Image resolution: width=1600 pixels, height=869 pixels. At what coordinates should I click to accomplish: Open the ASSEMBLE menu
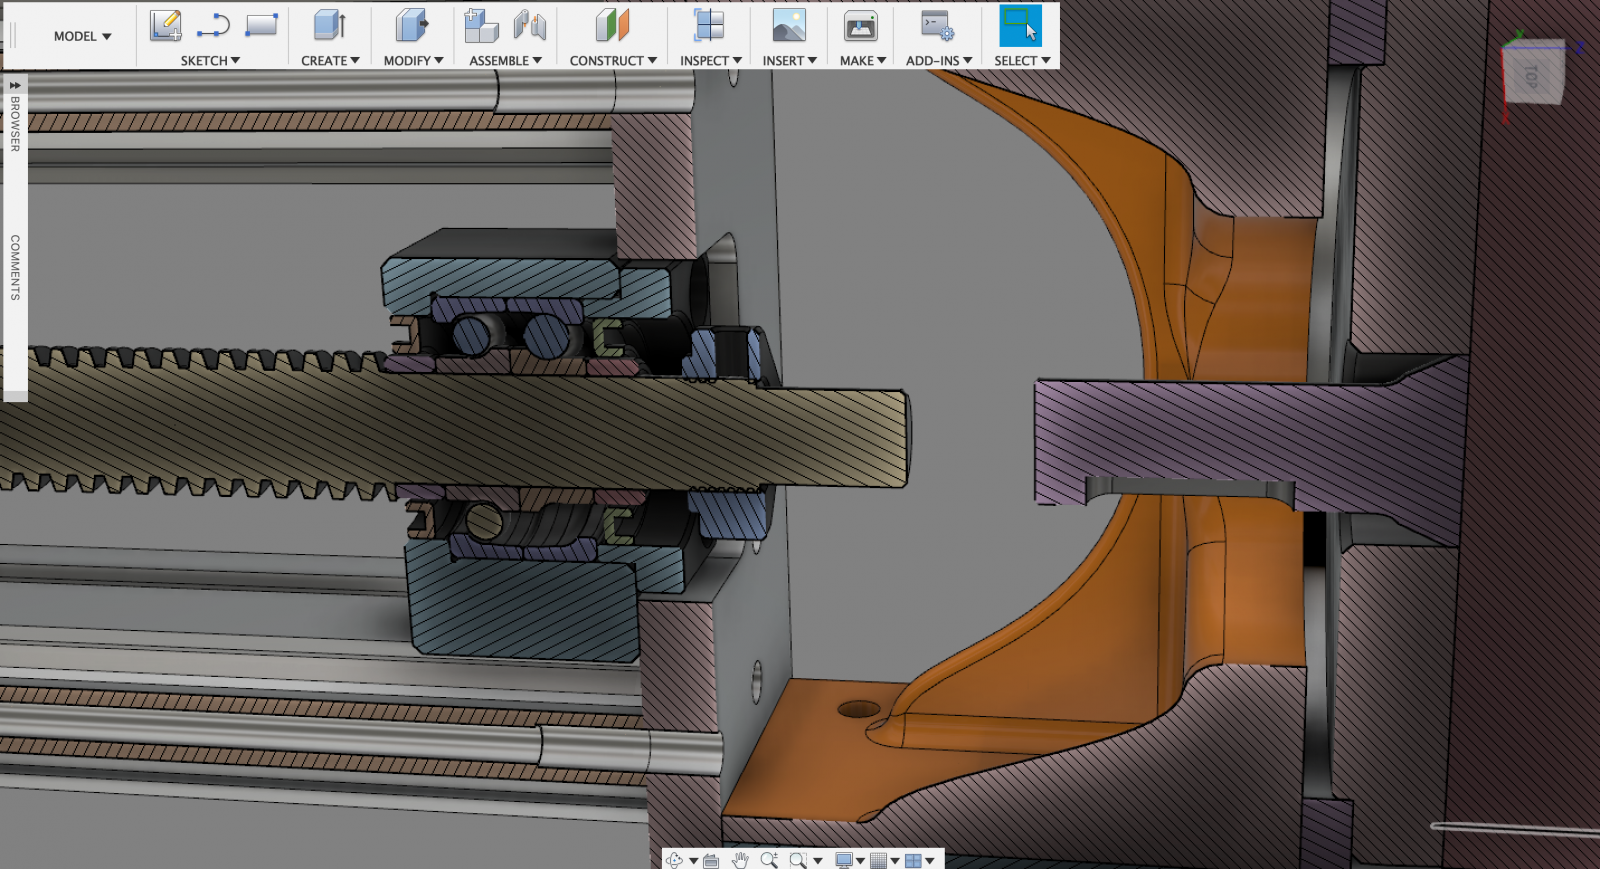coord(505,61)
